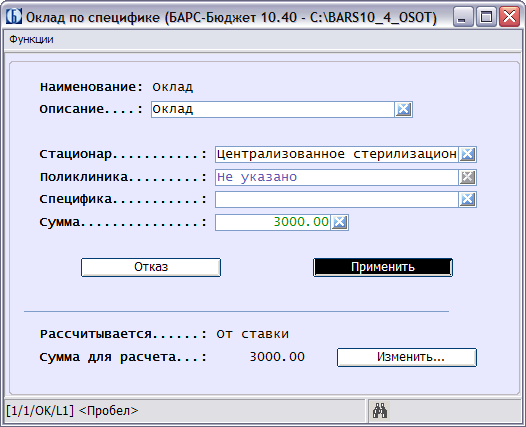Click the Наименование: label
526x427 pixels.
[91, 87]
